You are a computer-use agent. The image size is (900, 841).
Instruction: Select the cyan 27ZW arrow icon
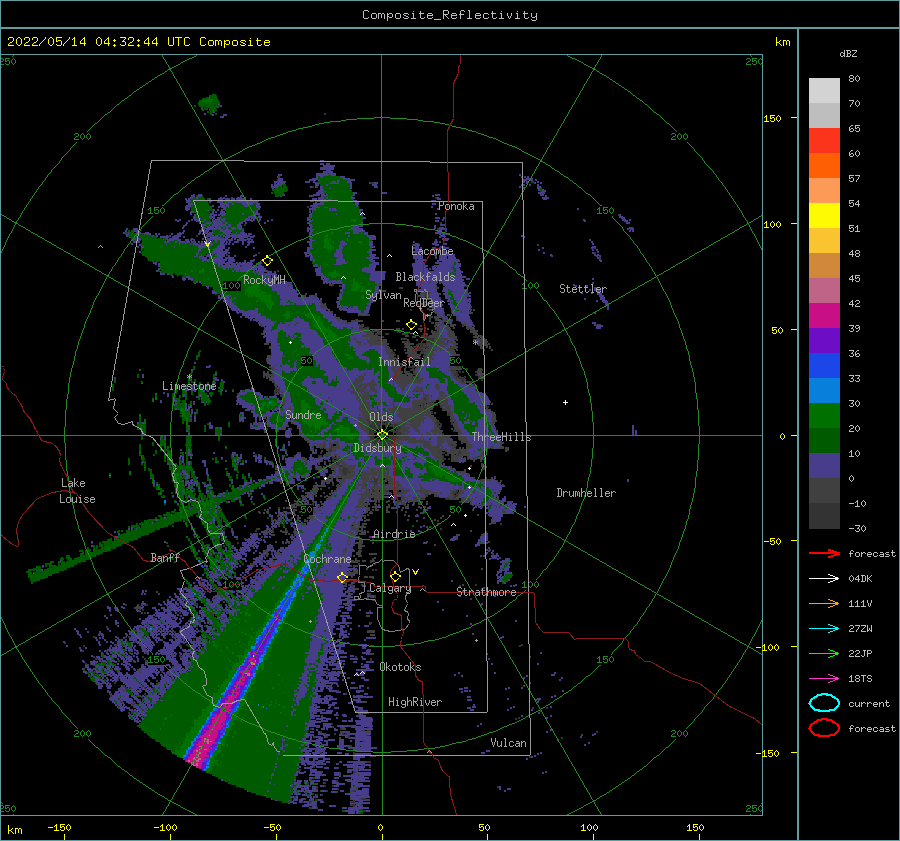[x=824, y=629]
